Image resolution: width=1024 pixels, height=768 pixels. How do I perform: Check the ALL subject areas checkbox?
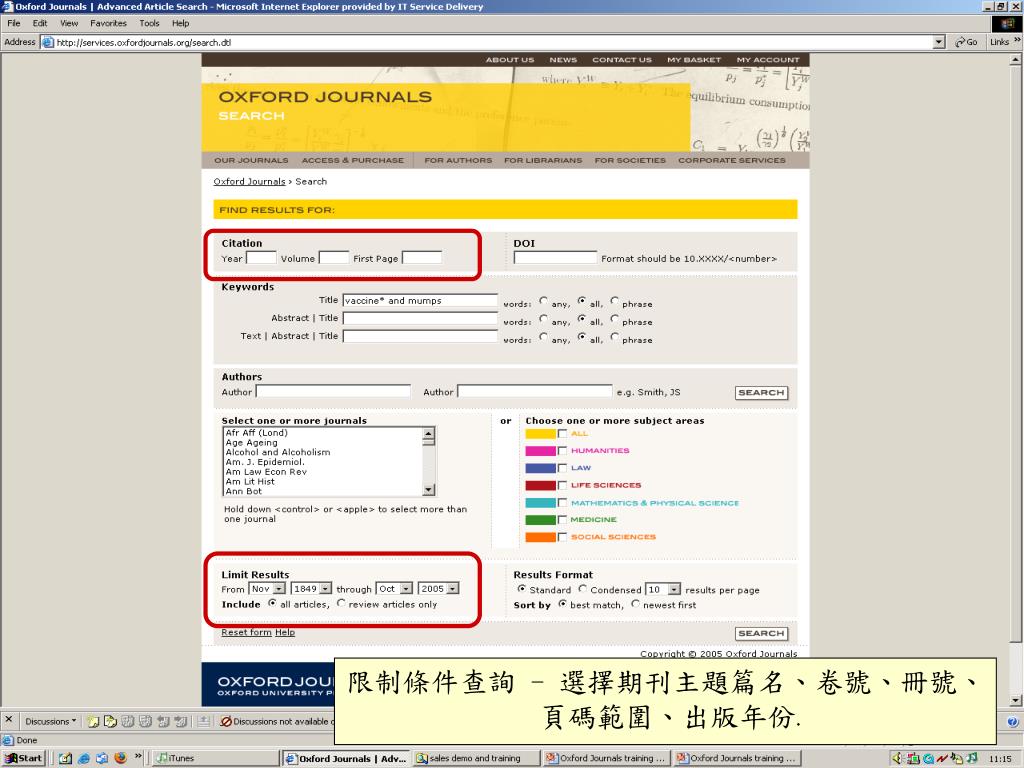pyautogui.click(x=562, y=434)
